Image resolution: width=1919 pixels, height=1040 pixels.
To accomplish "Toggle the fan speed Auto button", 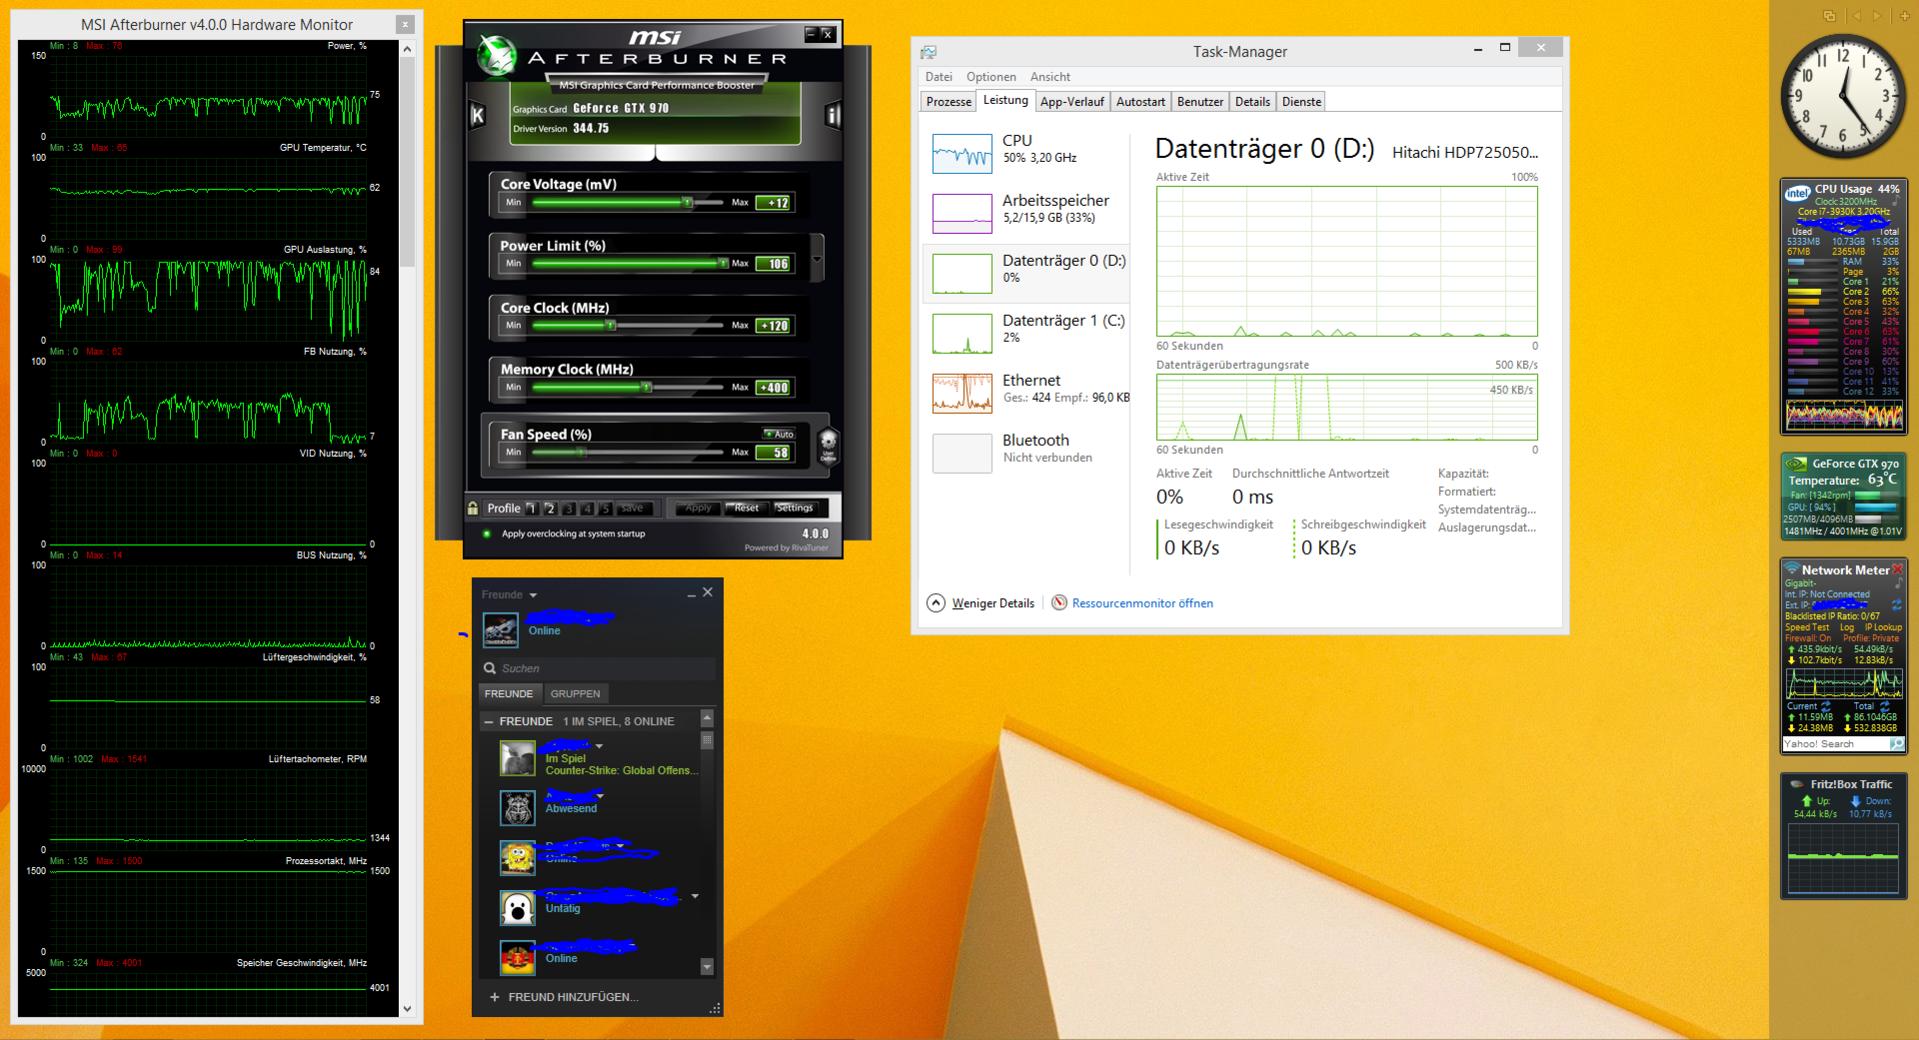I will click(x=778, y=434).
